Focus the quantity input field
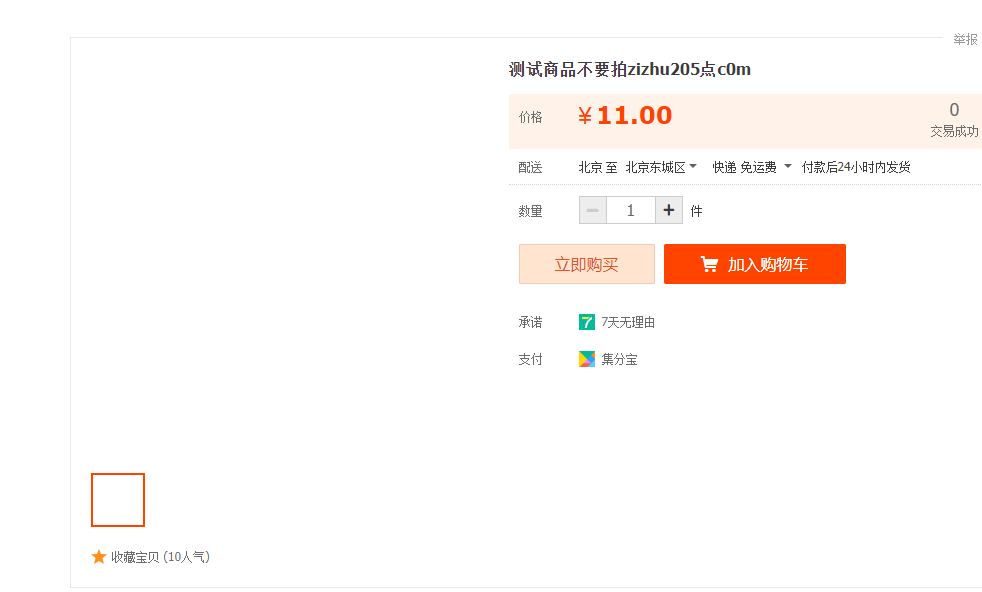This screenshot has height=592, width=982. (x=630, y=210)
